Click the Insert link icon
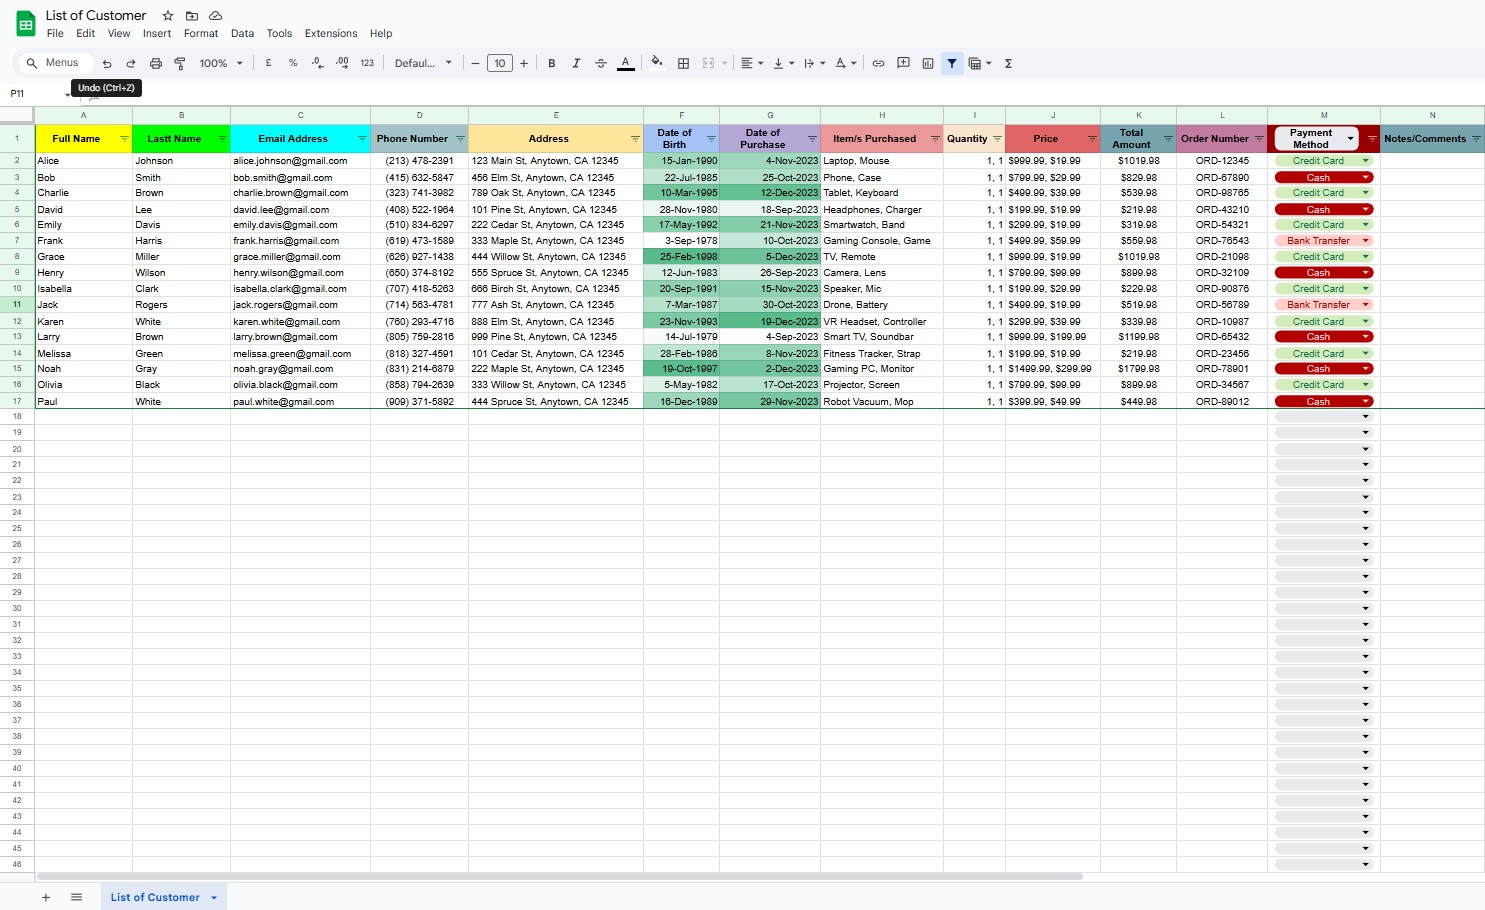This screenshot has width=1485, height=910. tap(878, 63)
